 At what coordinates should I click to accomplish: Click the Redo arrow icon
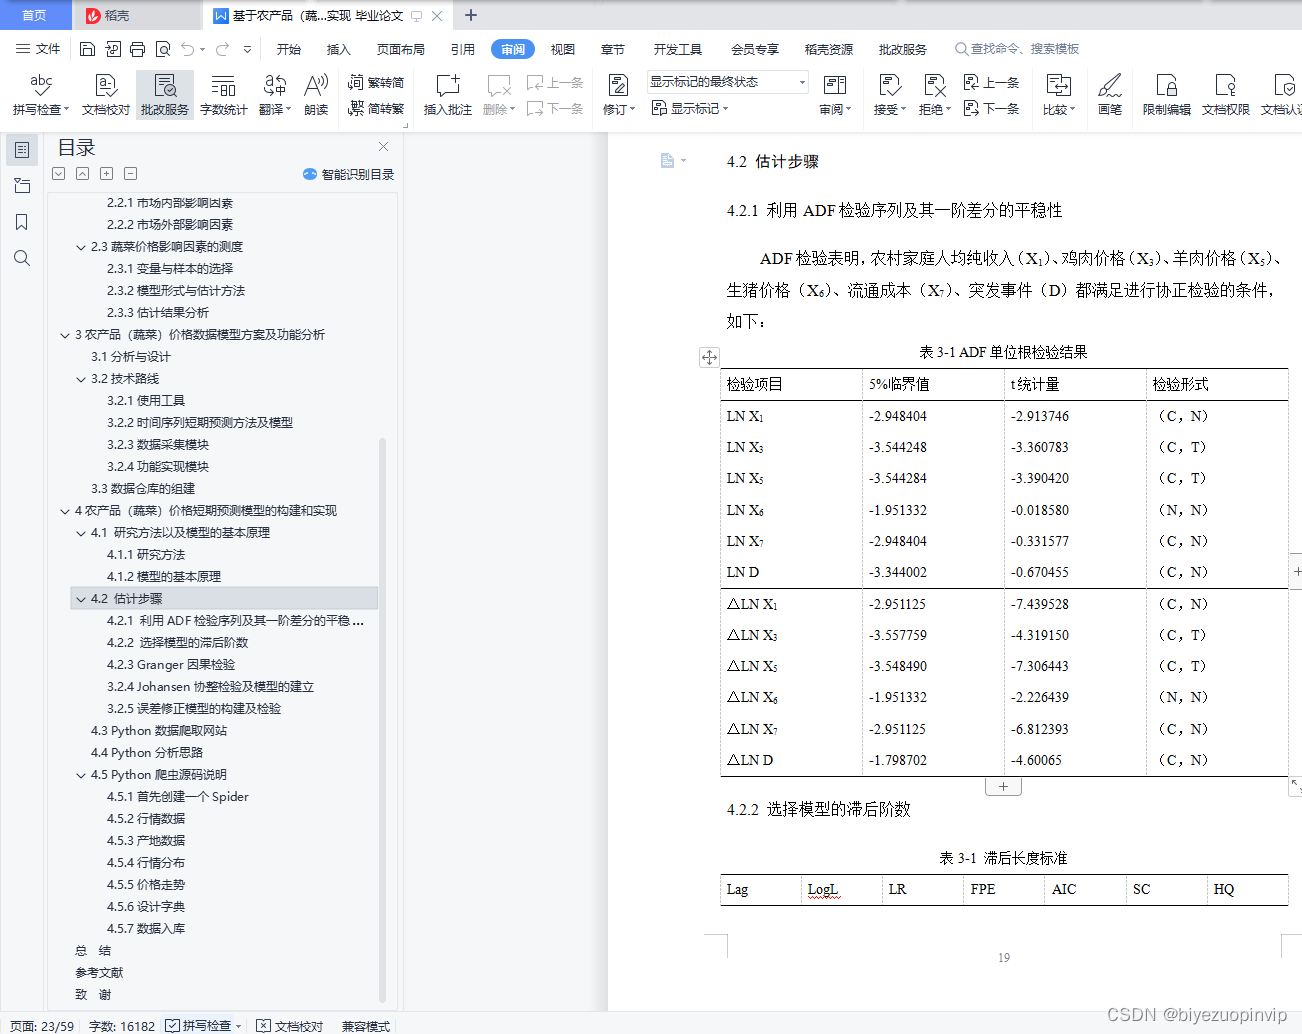[x=222, y=49]
